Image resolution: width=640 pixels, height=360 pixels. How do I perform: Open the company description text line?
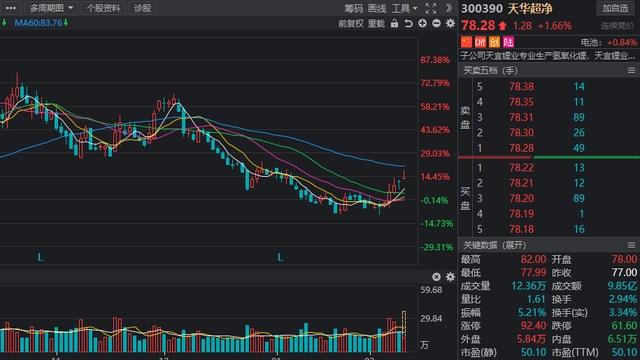(548, 55)
